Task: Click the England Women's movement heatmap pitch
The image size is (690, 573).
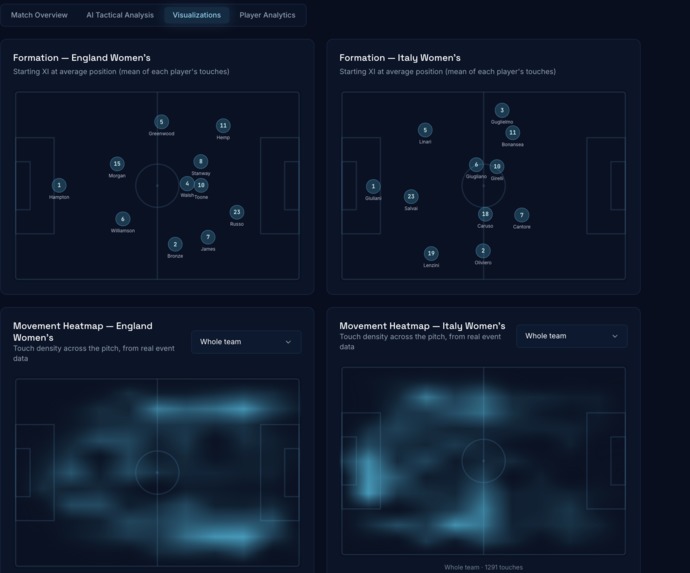Action: click(x=157, y=472)
